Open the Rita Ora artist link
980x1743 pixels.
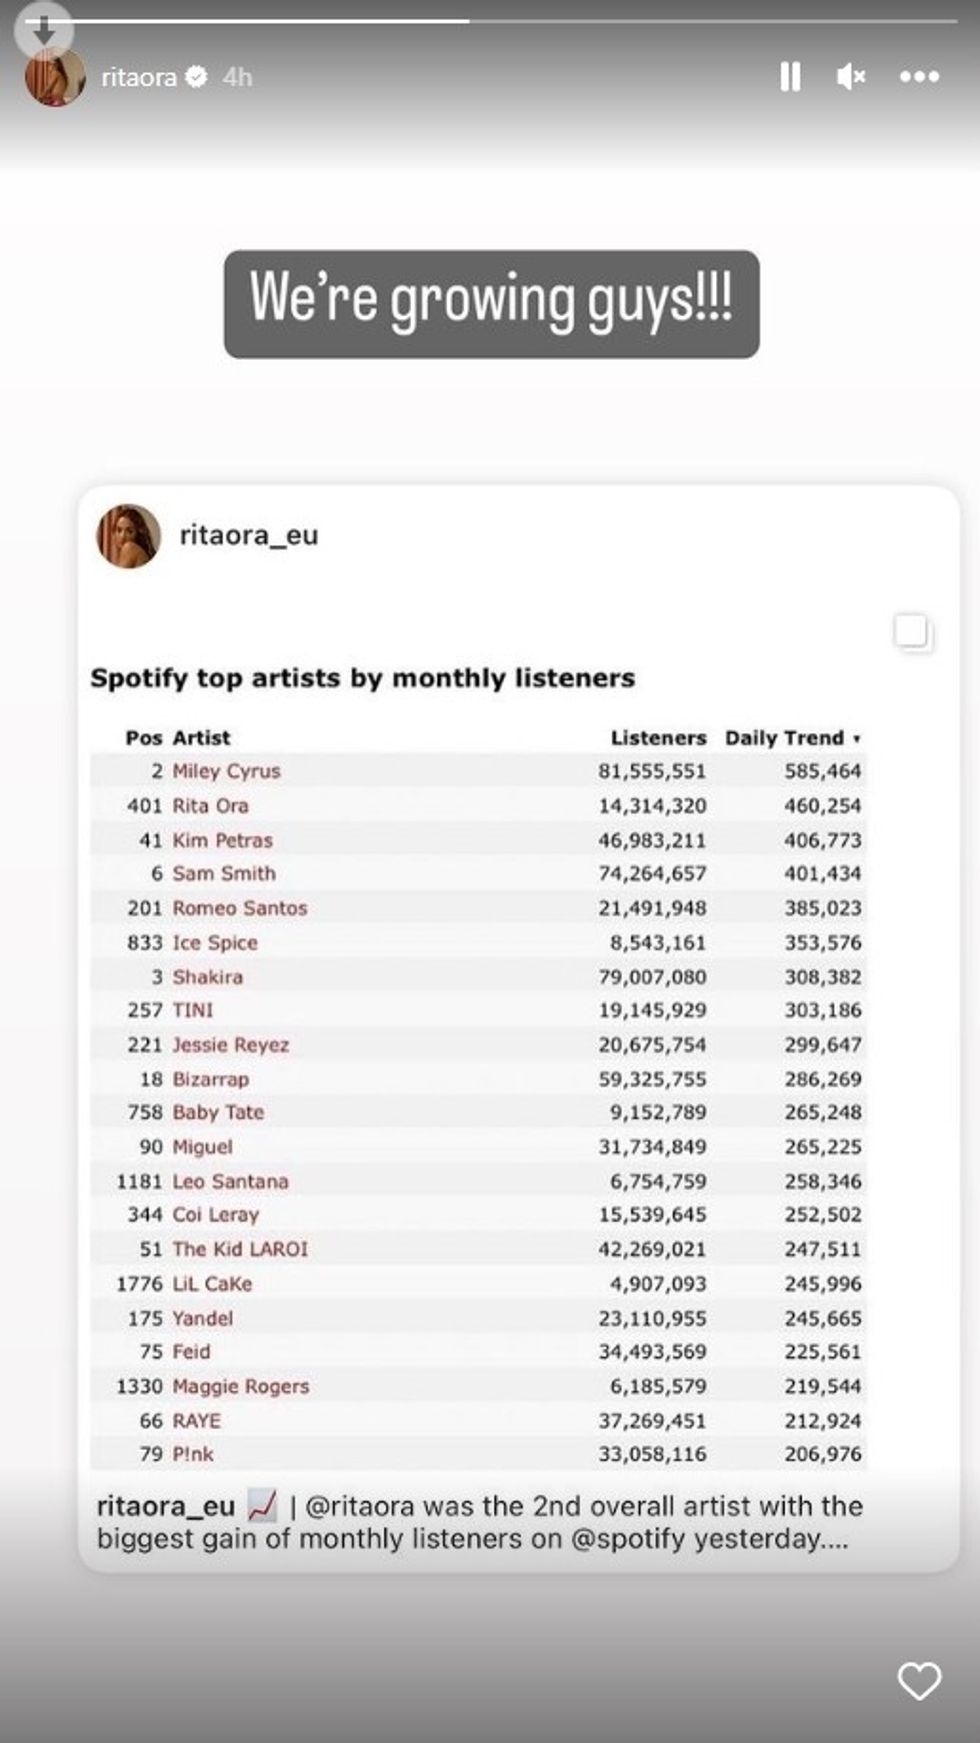[210, 805]
